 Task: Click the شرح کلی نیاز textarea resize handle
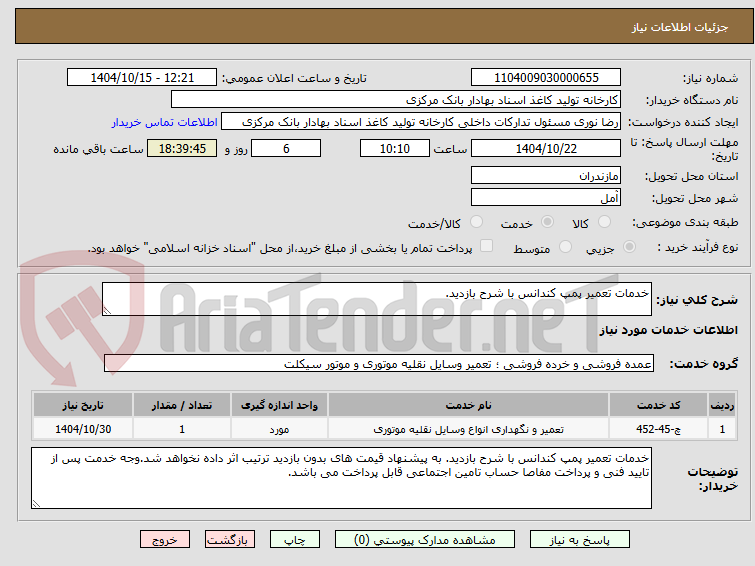tap(107, 311)
